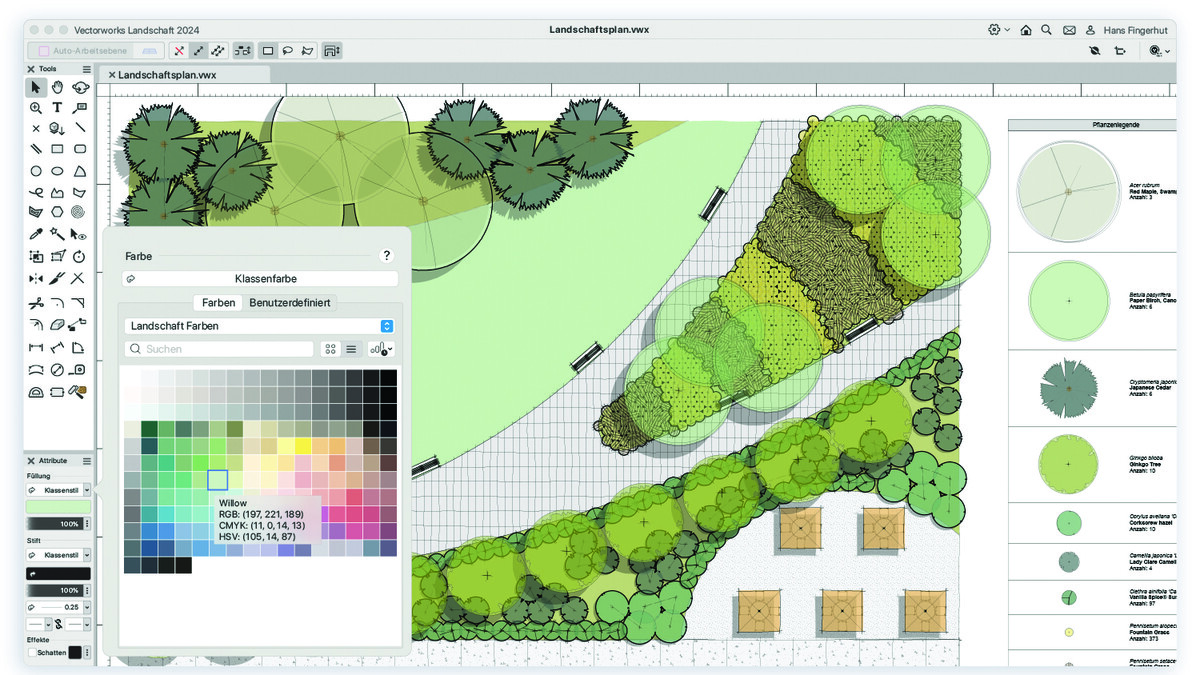Open the color picker help question mark
This screenshot has width=1200, height=675.
point(387,256)
